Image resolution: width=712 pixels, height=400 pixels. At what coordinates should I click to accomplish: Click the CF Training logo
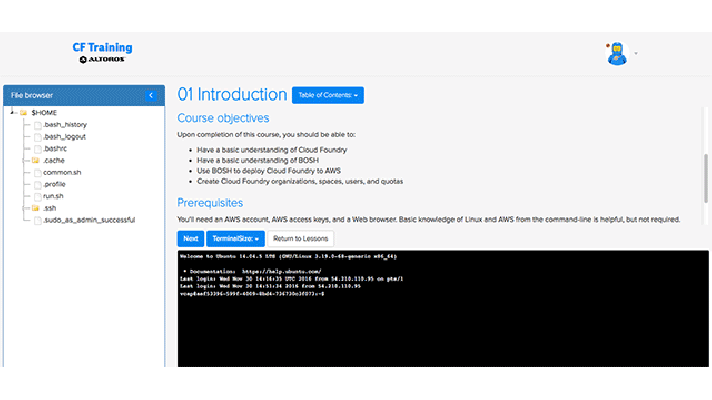102,47
